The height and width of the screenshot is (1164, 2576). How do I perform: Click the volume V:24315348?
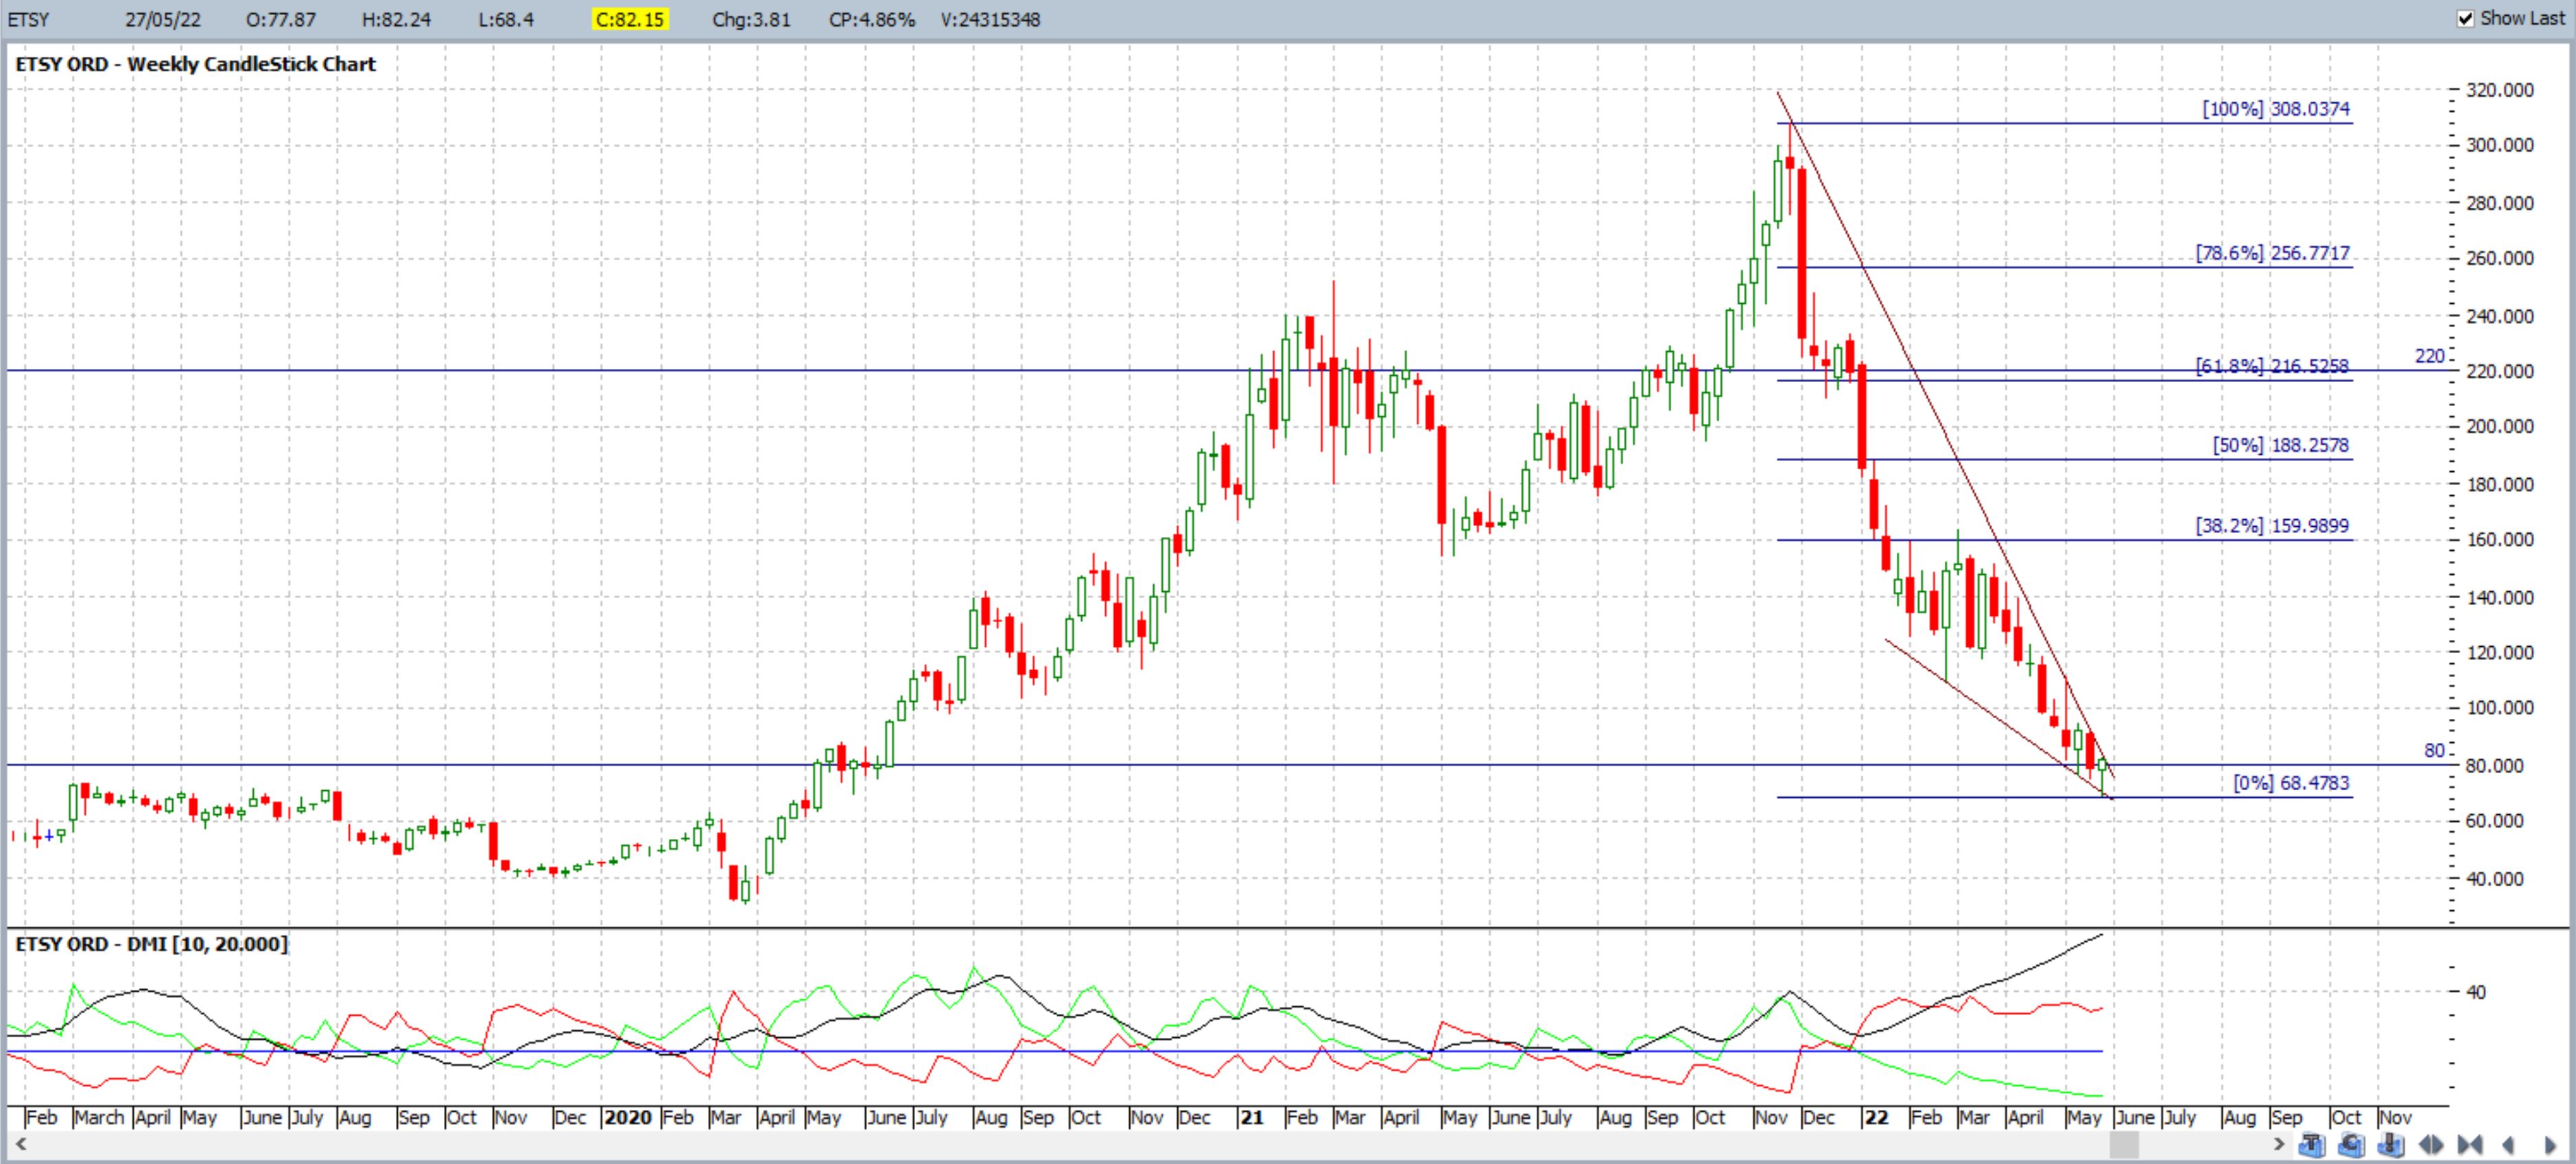[990, 19]
